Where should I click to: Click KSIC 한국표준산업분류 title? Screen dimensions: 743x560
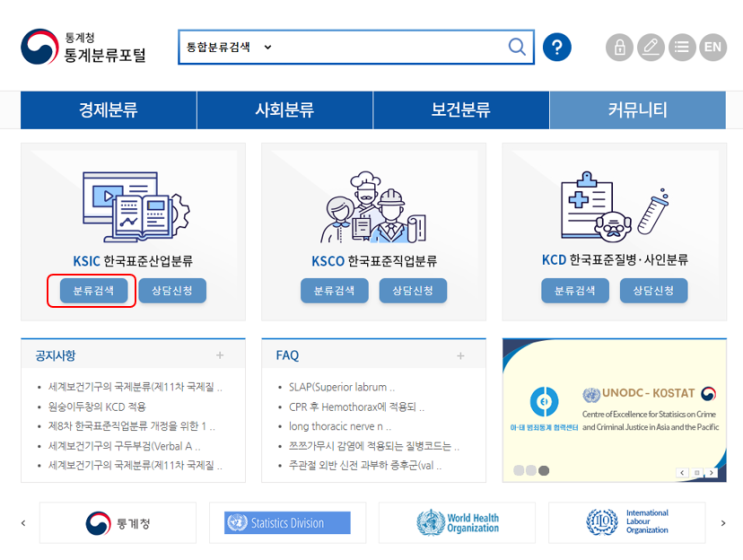click(133, 261)
